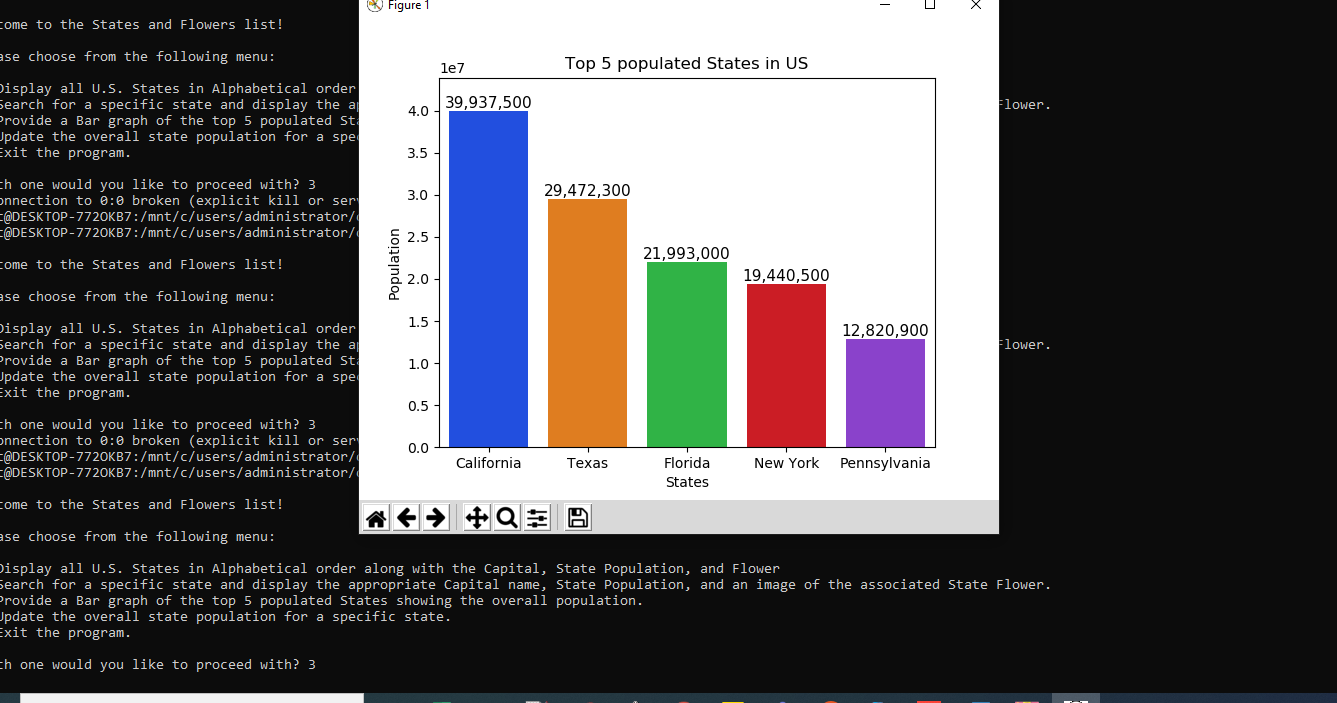This screenshot has height=703, width=1337.
Task: Click the Population y-axis label
Action: coord(394,264)
